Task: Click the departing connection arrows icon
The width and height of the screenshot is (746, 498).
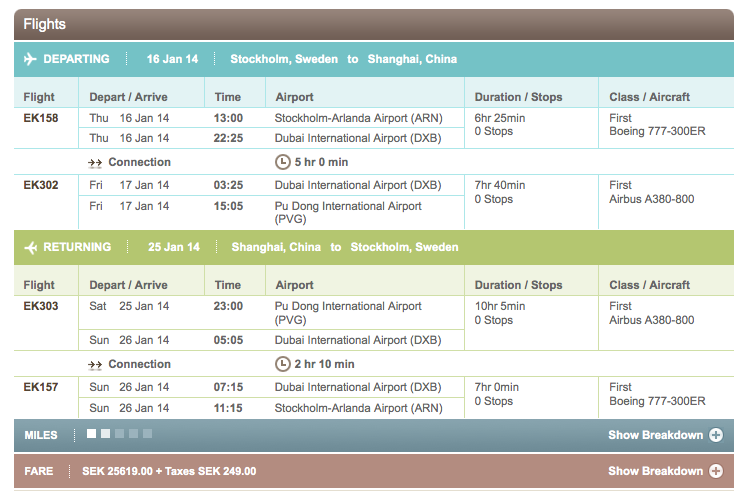Action: point(96,162)
